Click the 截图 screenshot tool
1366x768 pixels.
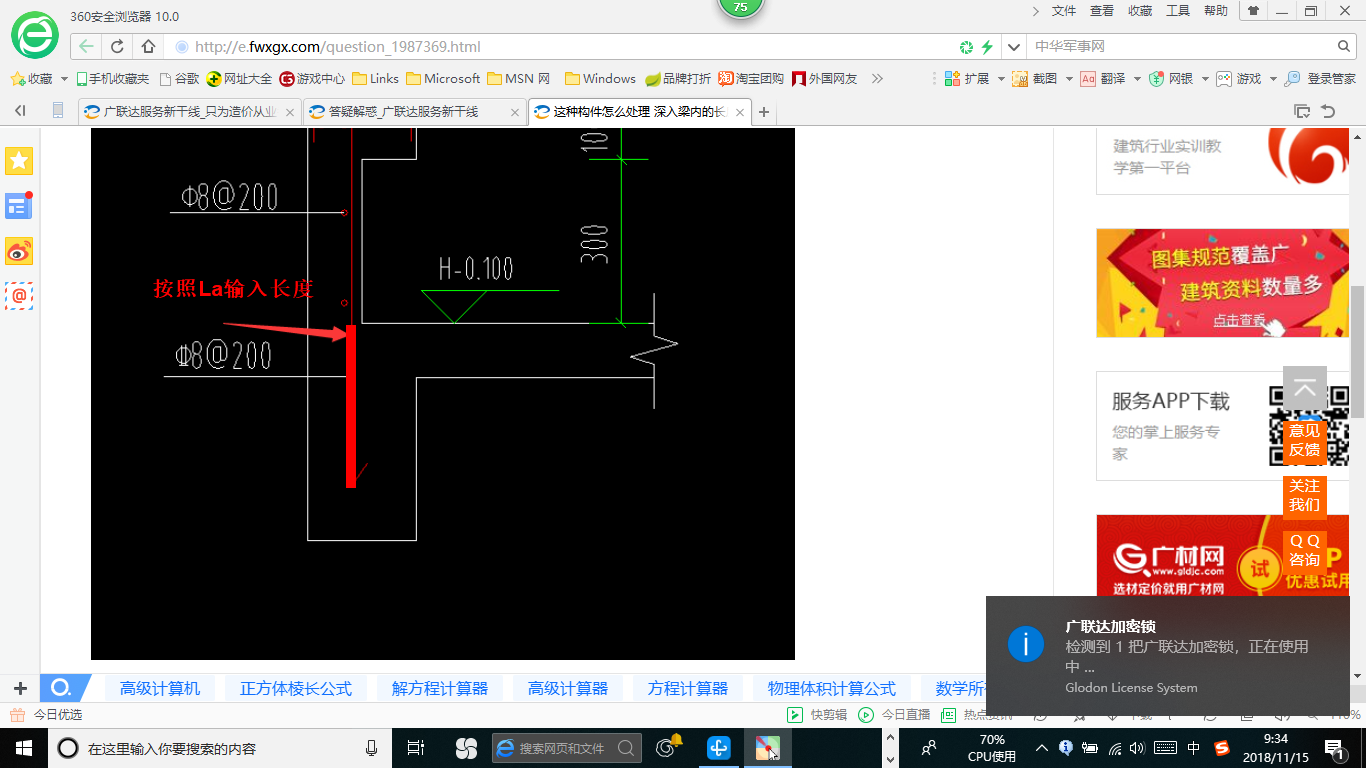click(x=1034, y=78)
